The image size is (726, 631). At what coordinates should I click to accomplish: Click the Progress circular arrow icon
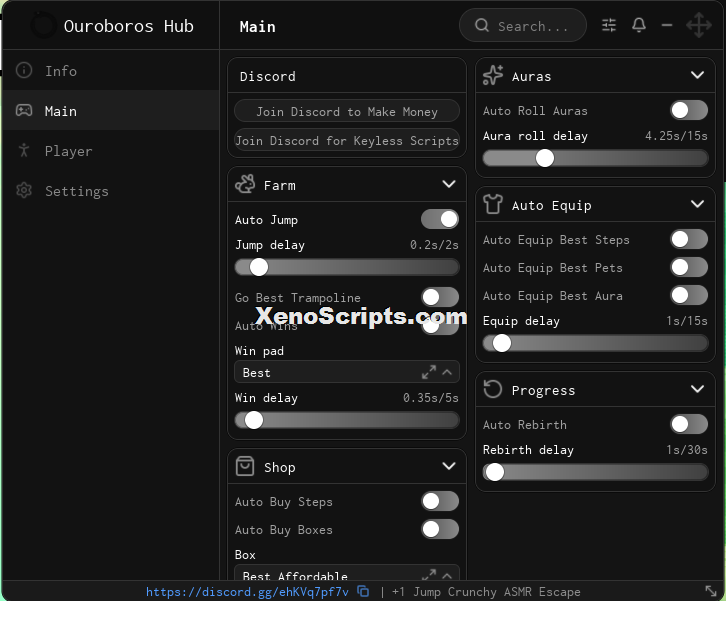[493, 389]
